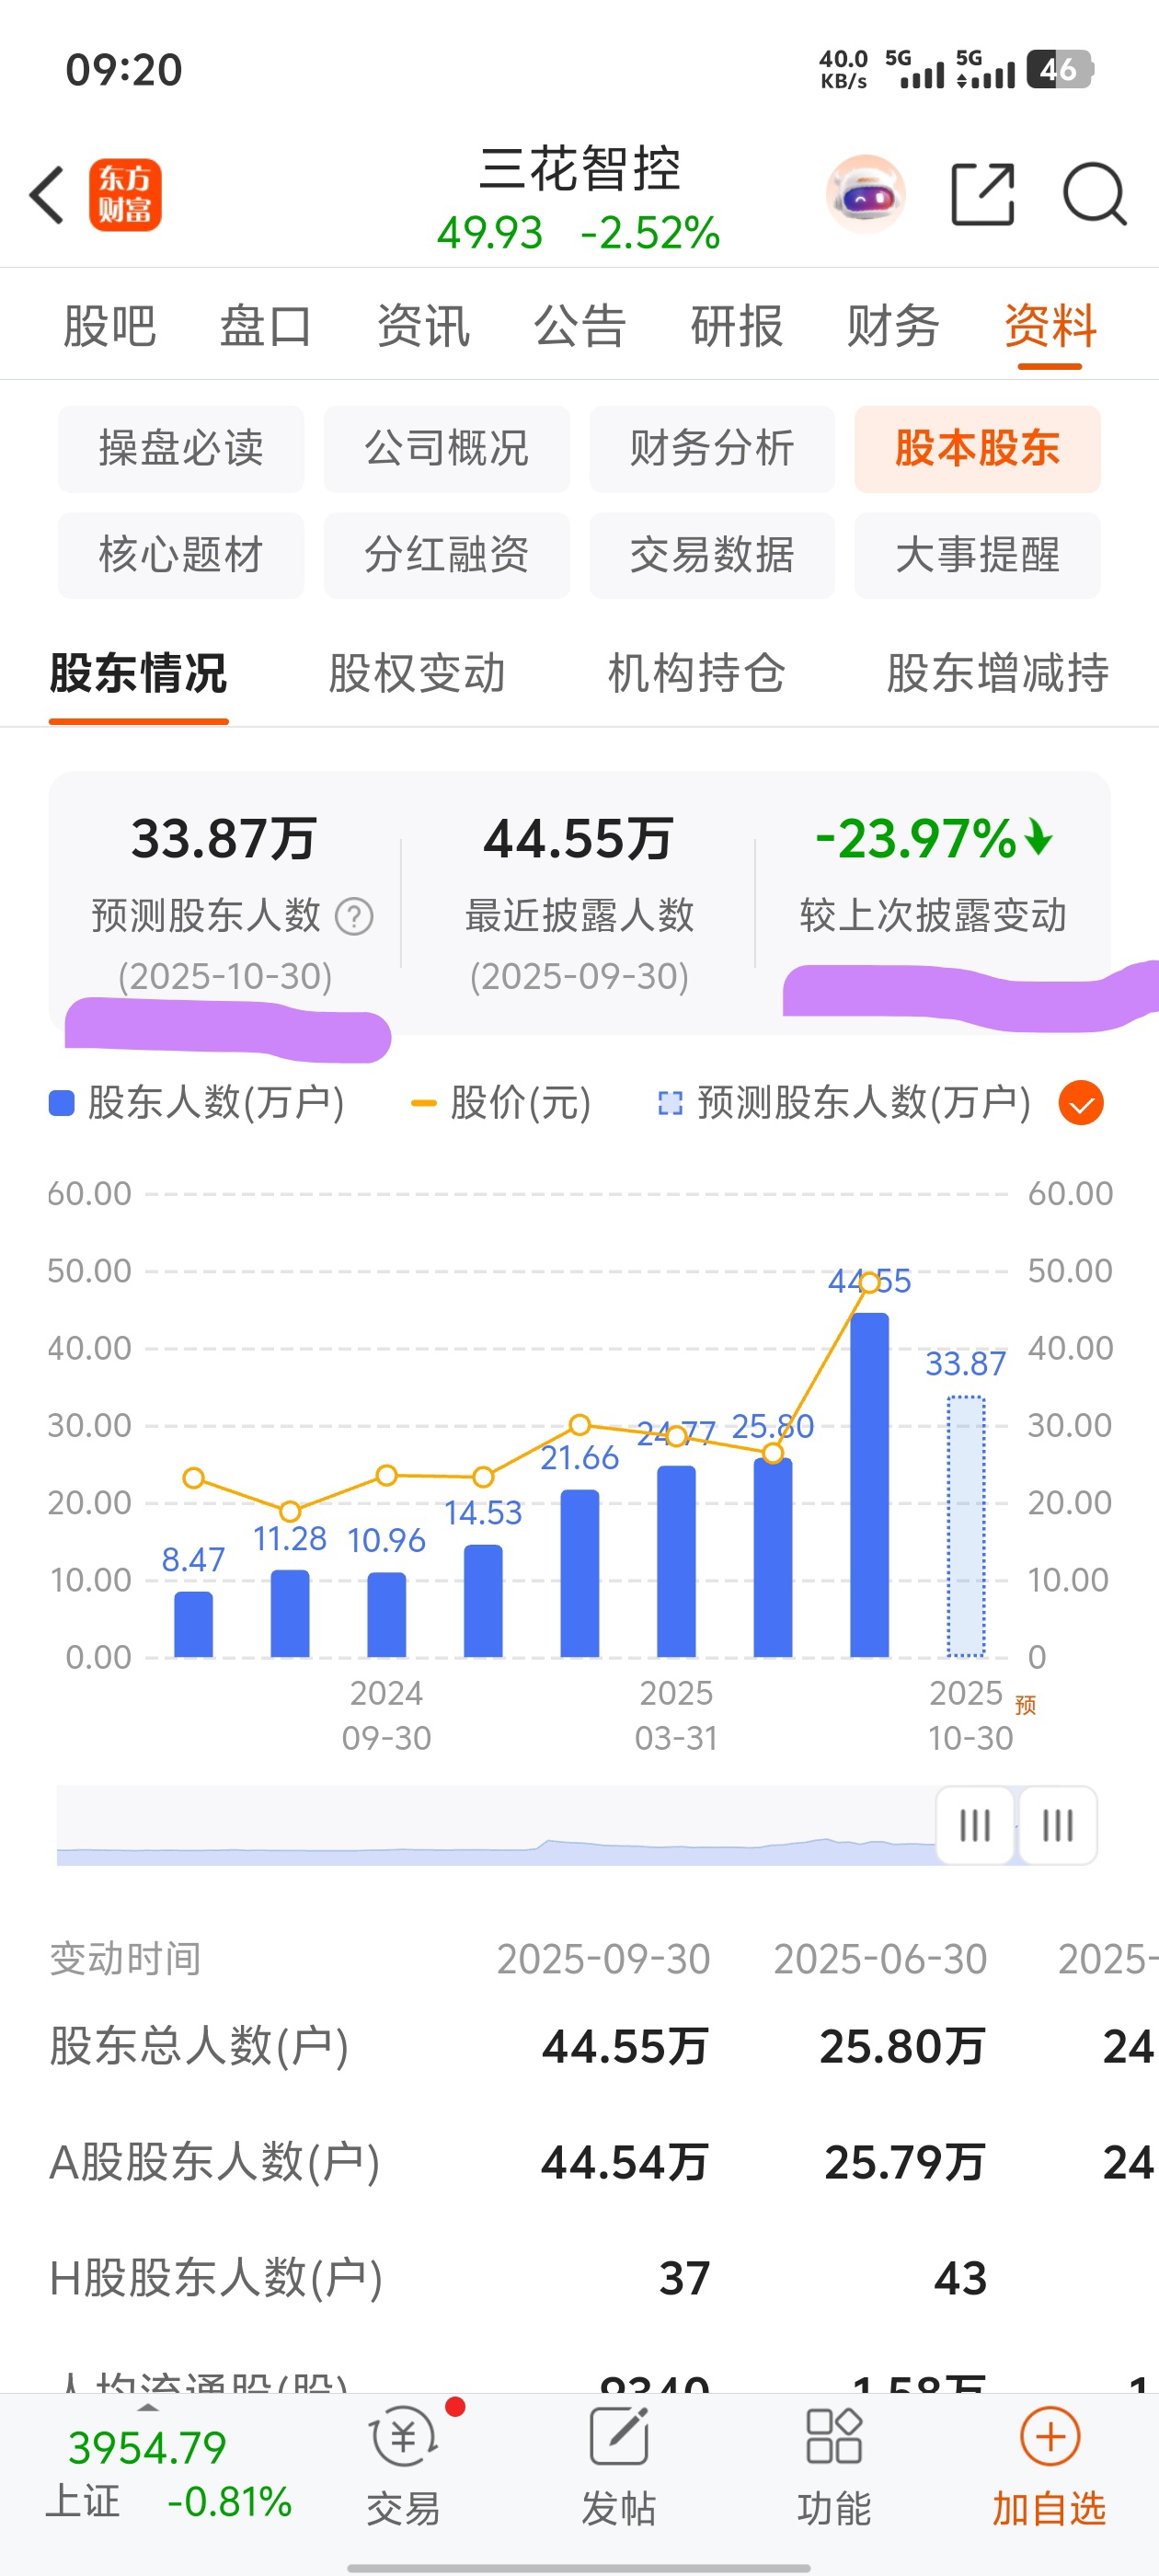Select 股东情况 sub-tab

[138, 673]
